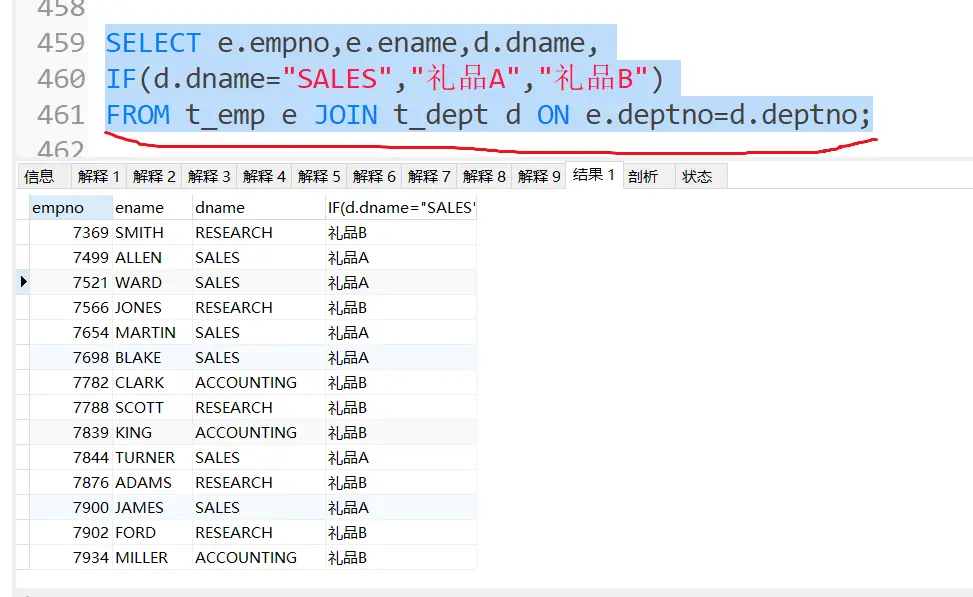Select the 结果 1 tab
This screenshot has width=973, height=597.
tap(594, 176)
